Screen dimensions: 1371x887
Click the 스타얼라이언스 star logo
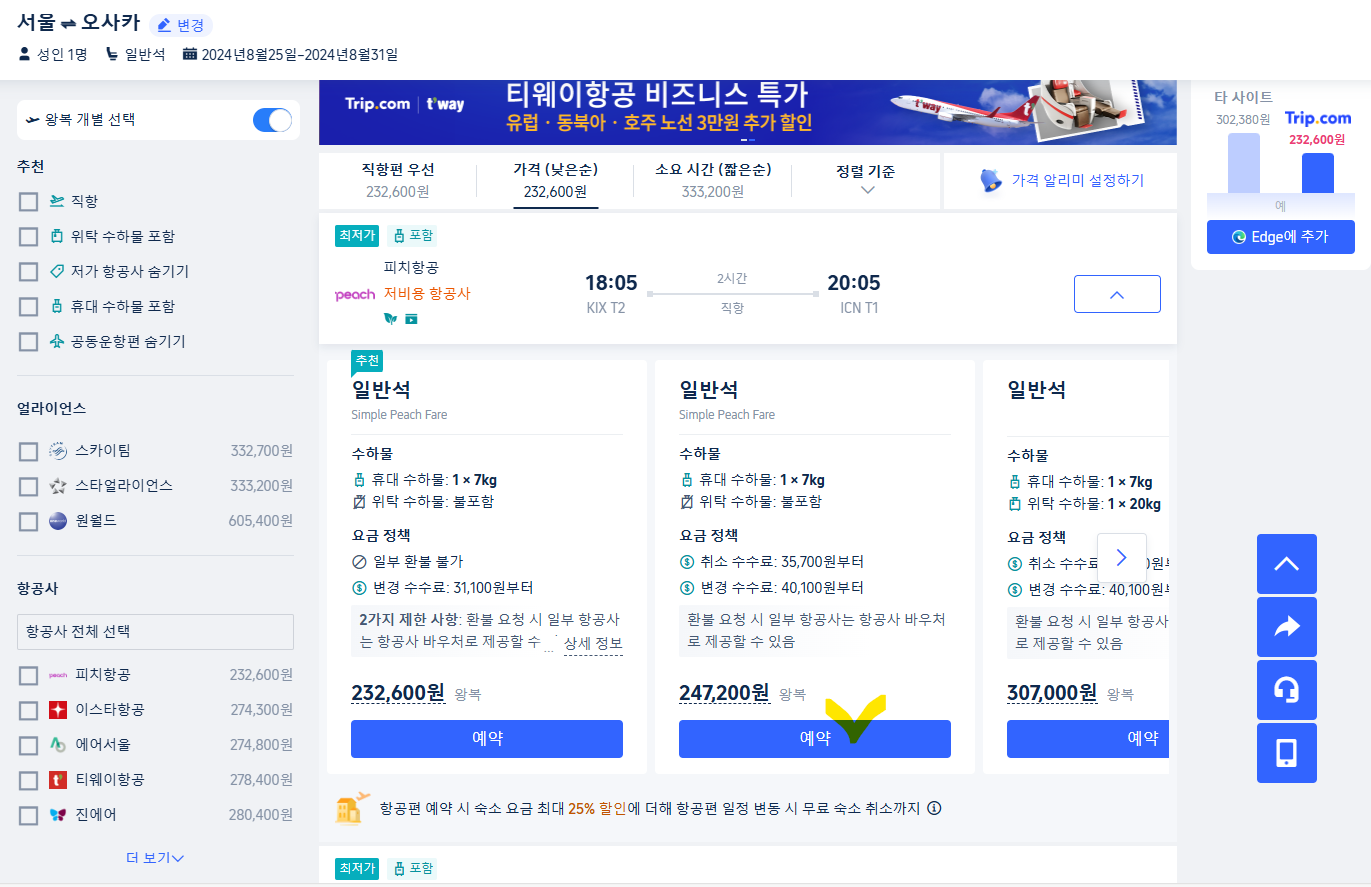58,486
